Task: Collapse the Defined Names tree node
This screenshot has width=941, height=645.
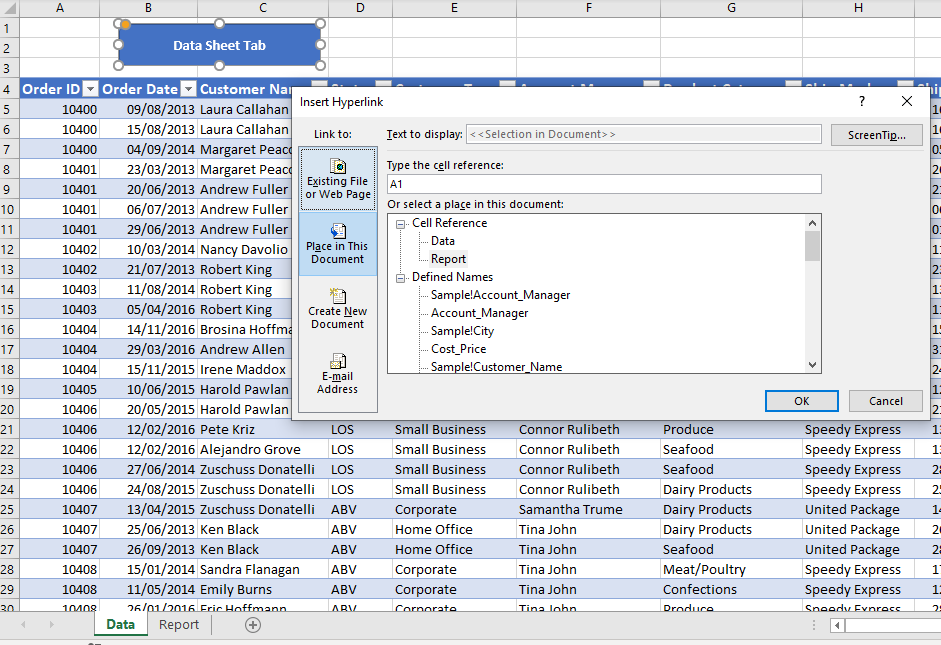Action: pos(401,278)
